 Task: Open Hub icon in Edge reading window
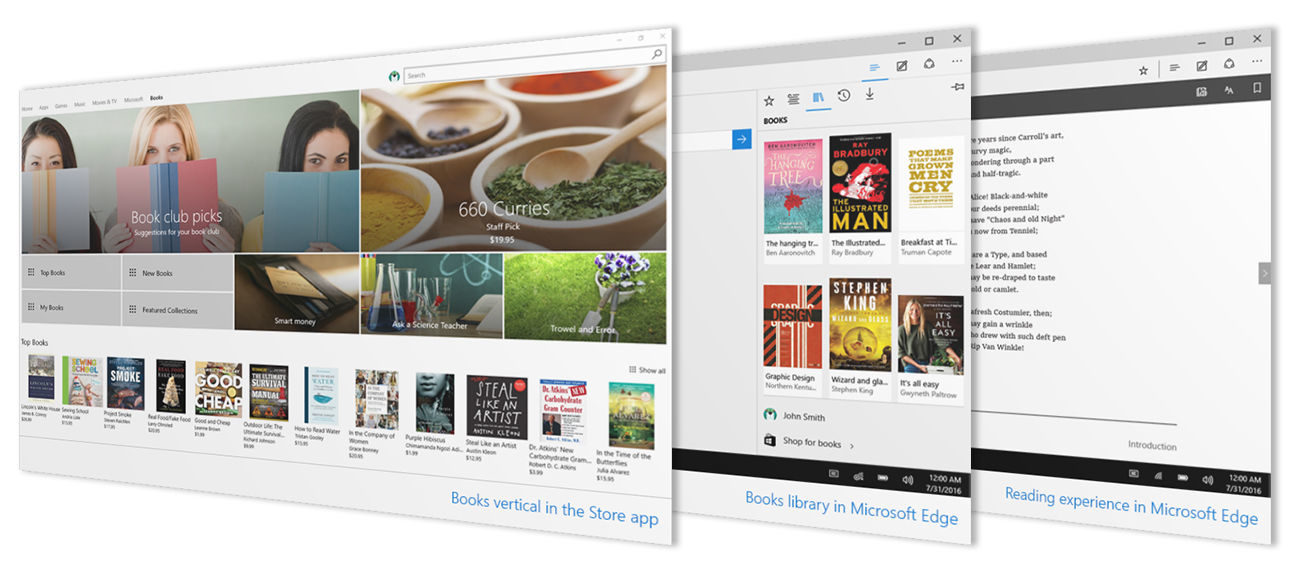pyautogui.click(x=1174, y=68)
